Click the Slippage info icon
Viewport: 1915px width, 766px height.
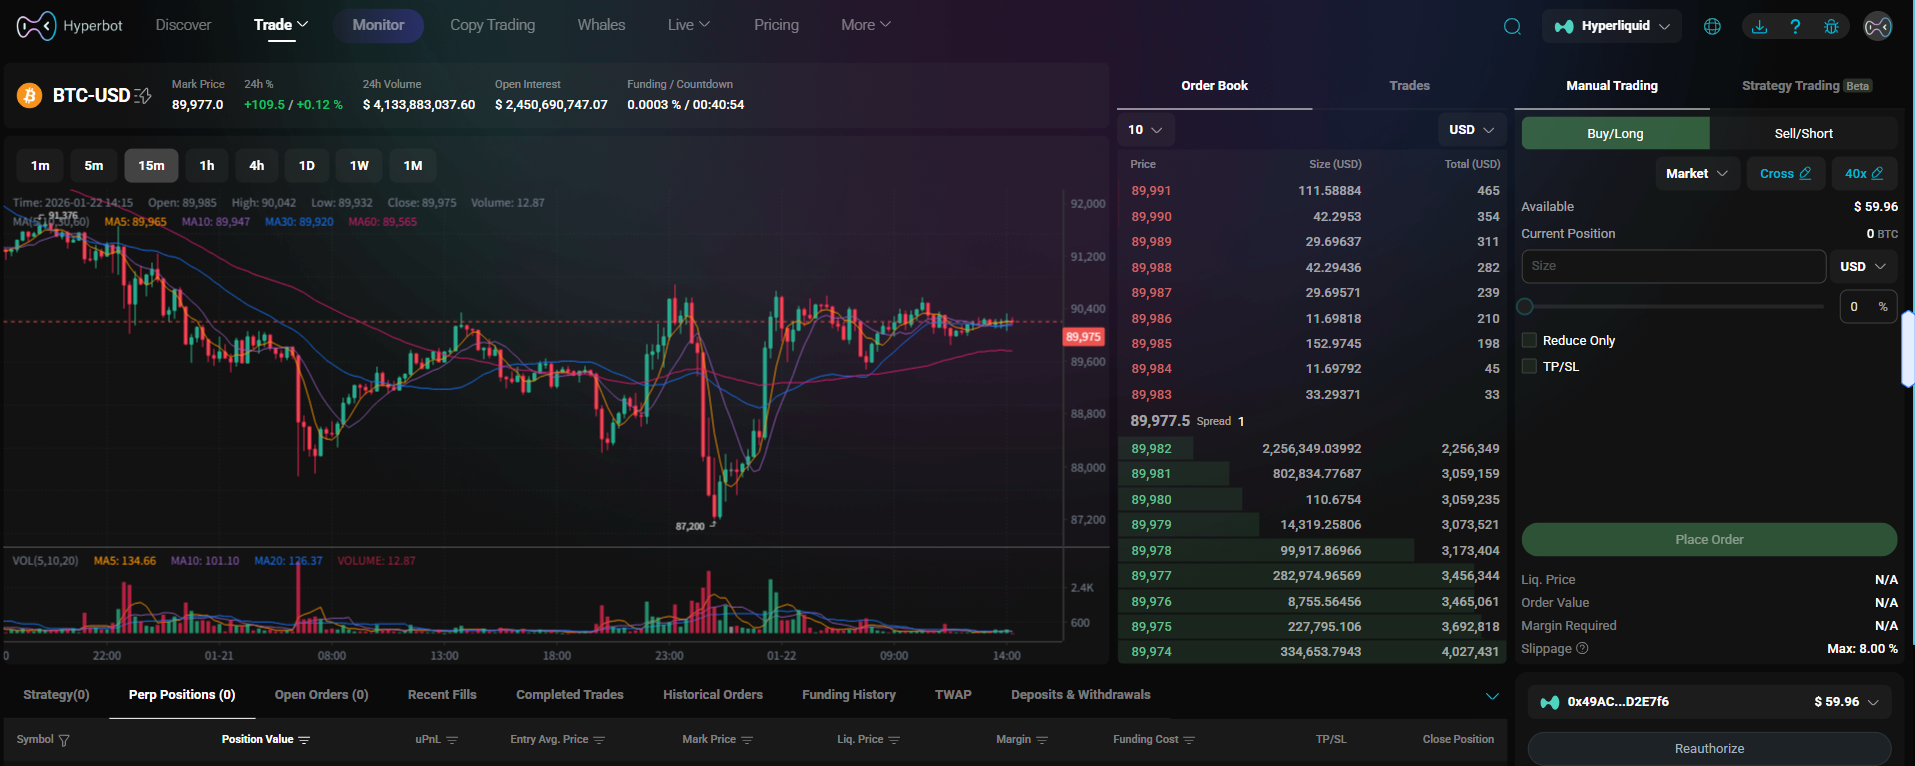(x=1582, y=648)
